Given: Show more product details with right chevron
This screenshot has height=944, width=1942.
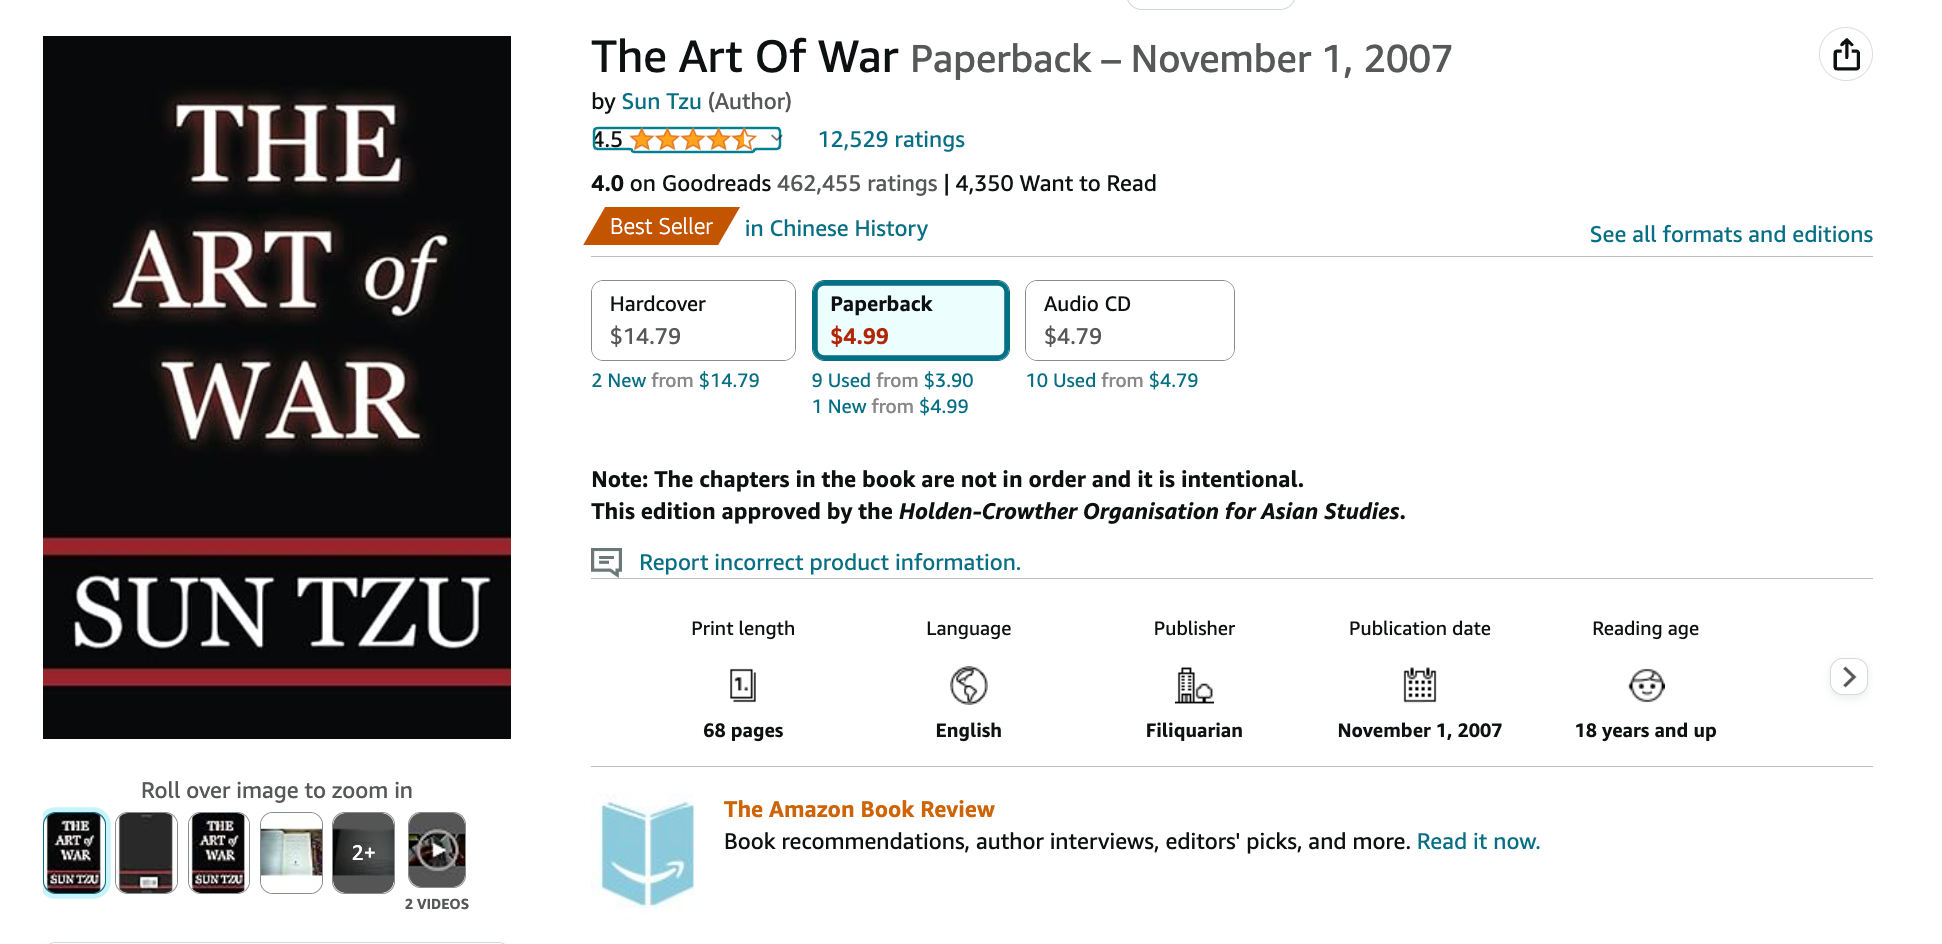Looking at the screenshot, I should (1849, 677).
